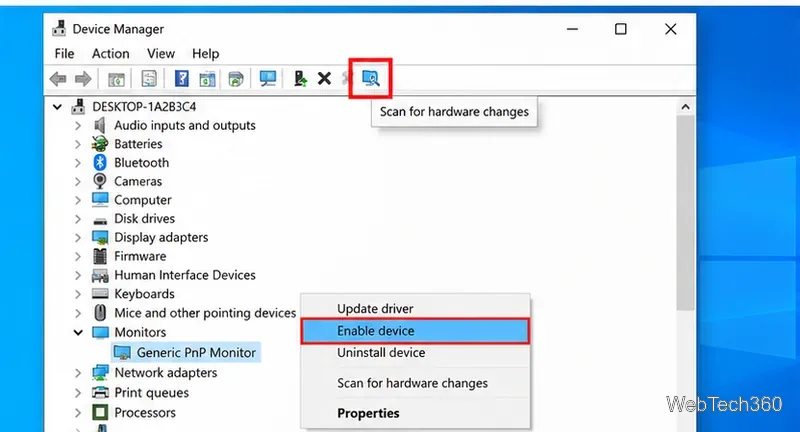Click the Batteries icon in the tree

click(100, 144)
